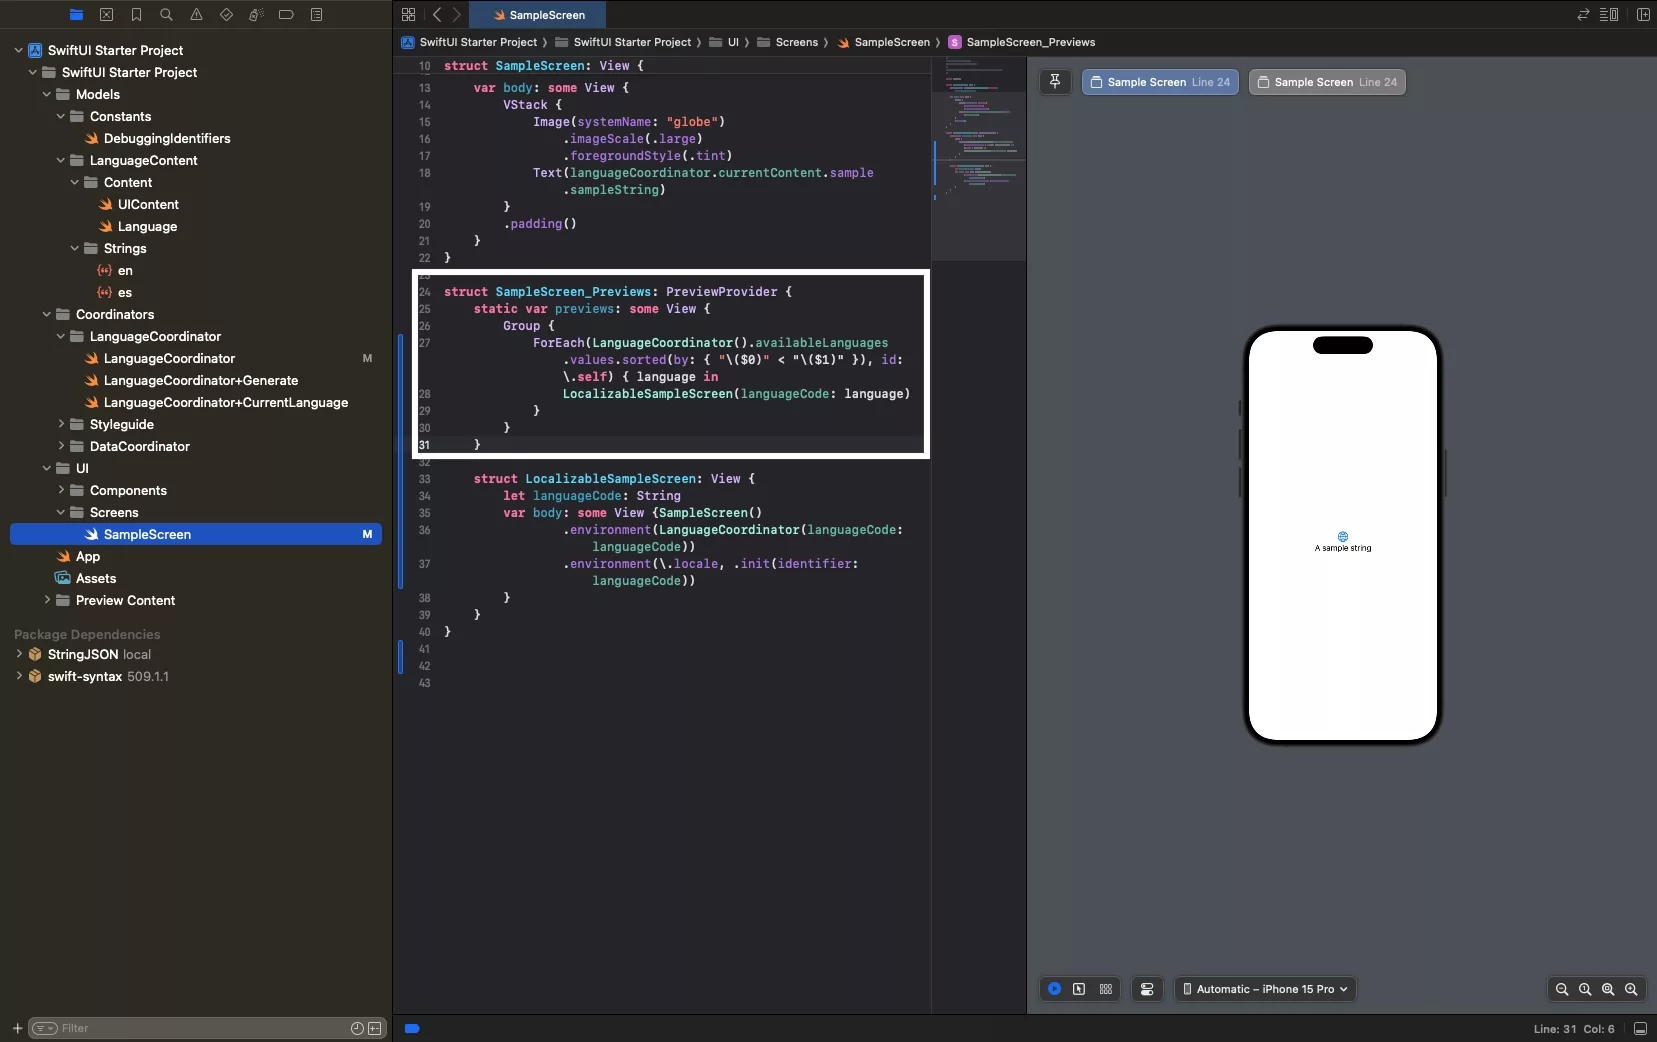Go back in editor history

click(x=437, y=14)
